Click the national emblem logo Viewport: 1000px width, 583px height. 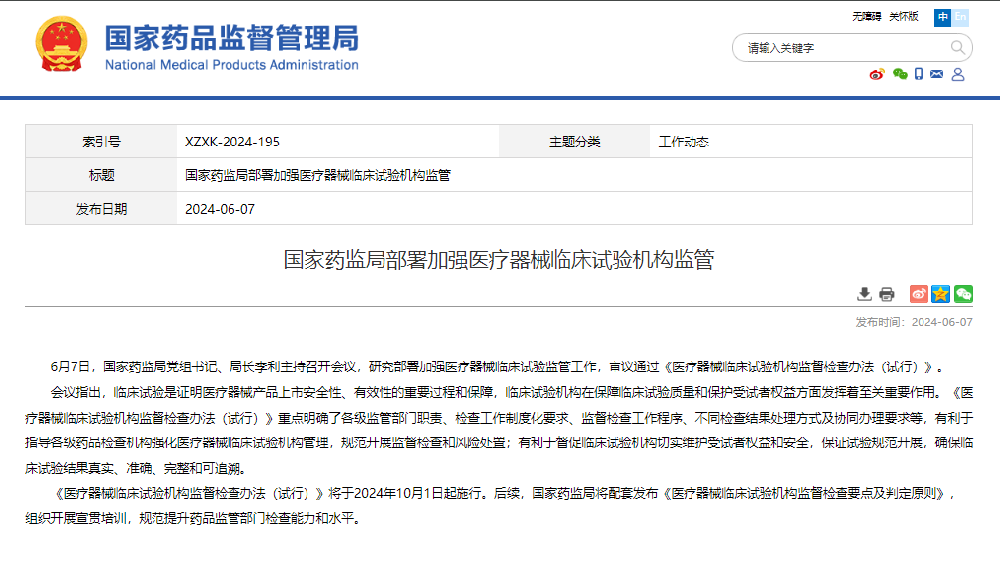point(61,46)
